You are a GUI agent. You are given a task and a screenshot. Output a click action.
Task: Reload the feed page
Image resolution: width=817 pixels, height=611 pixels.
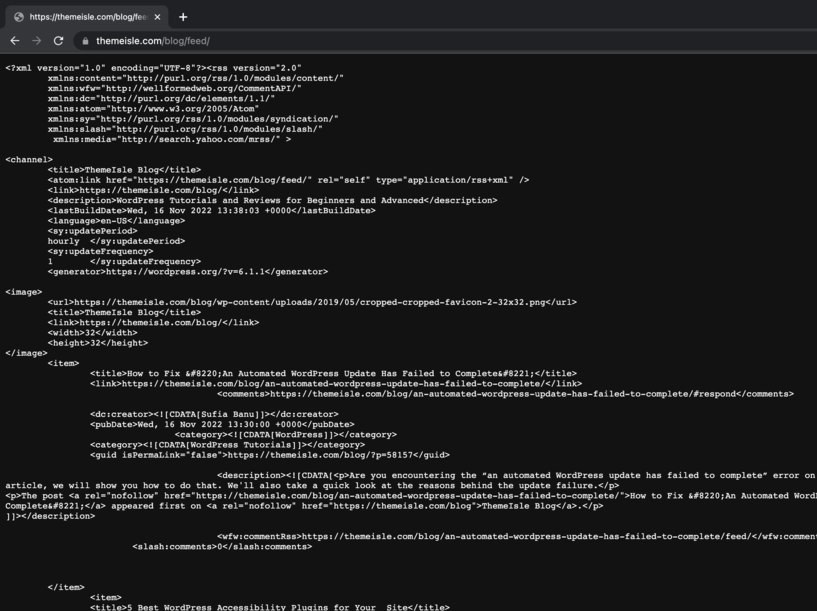[x=60, y=40]
